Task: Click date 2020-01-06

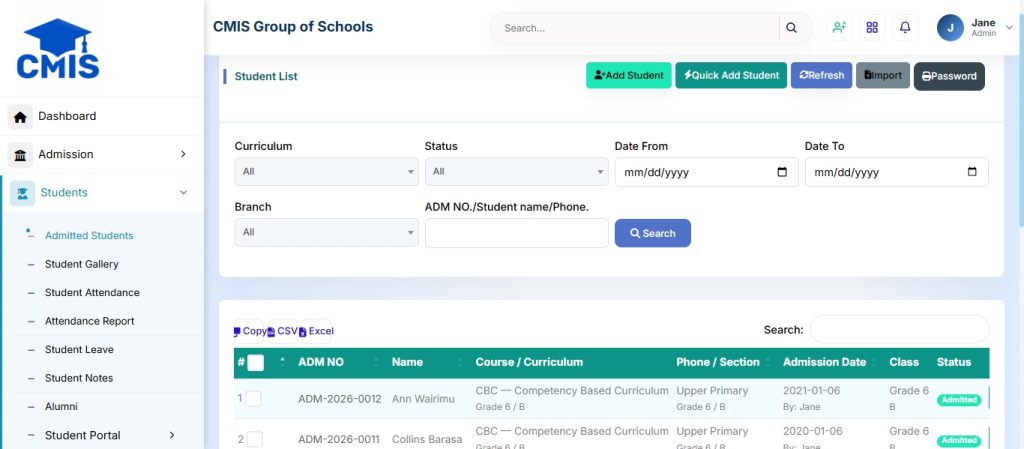Action: click(812, 431)
